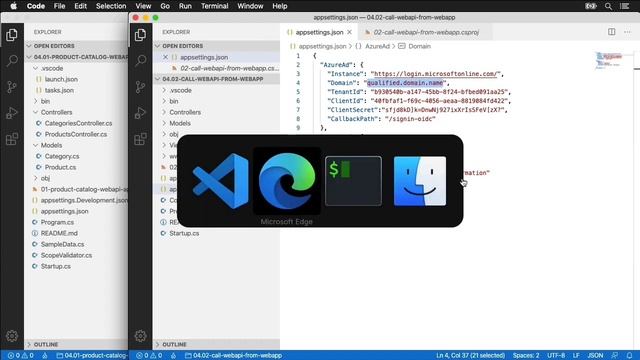Open Source Control in back VS Code window
Viewport: 640px width, 360px height.
tap(12, 87)
